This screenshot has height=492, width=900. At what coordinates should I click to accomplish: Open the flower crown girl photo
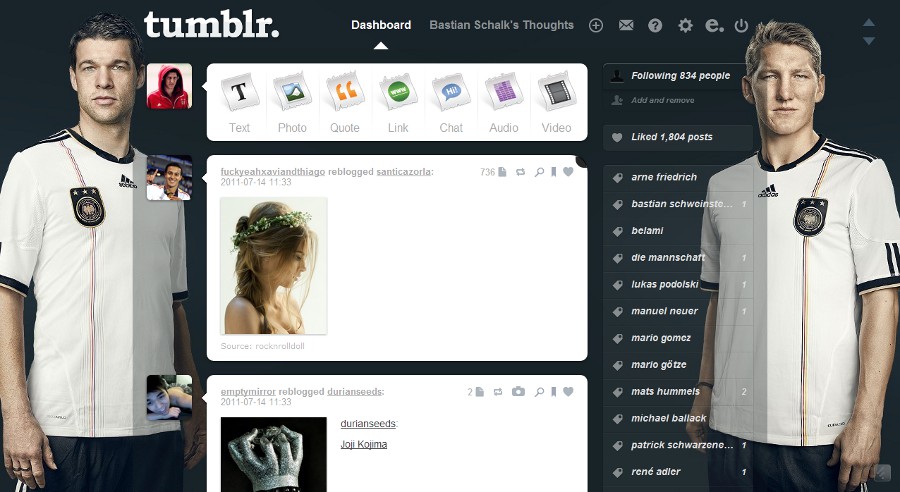point(274,266)
